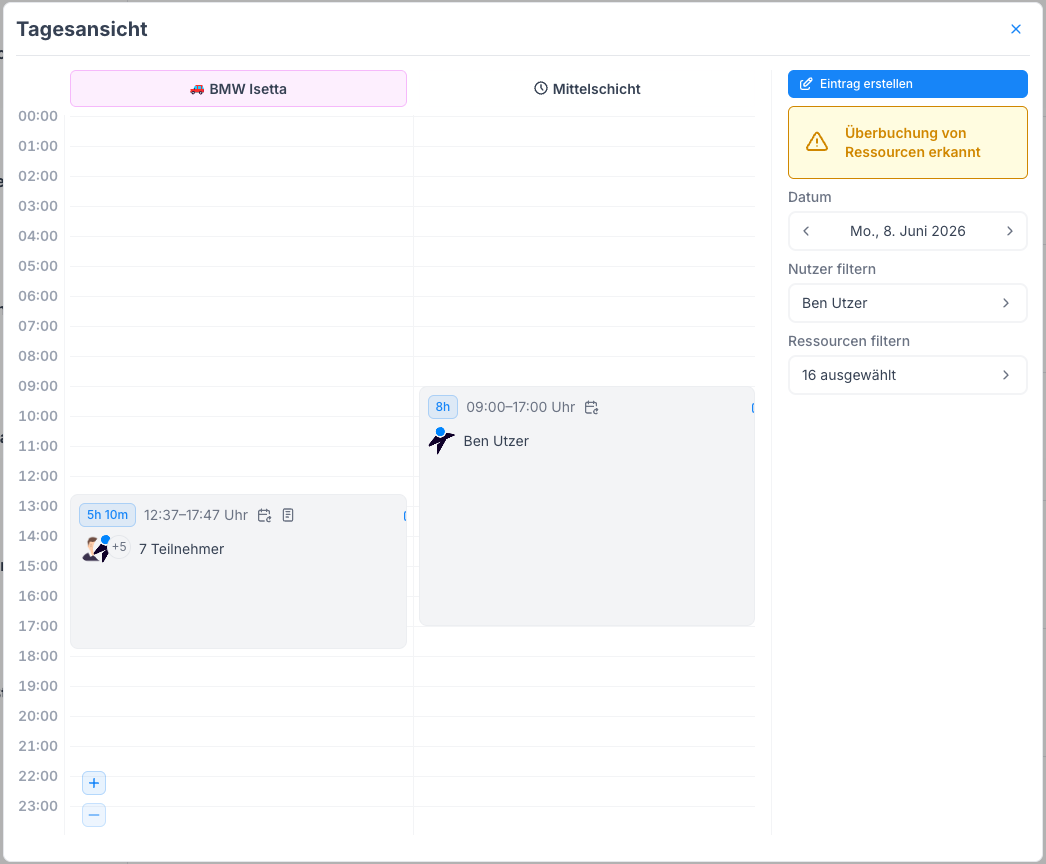
Task: Click the Ben Utzer name in the entry
Action: (x=496, y=441)
